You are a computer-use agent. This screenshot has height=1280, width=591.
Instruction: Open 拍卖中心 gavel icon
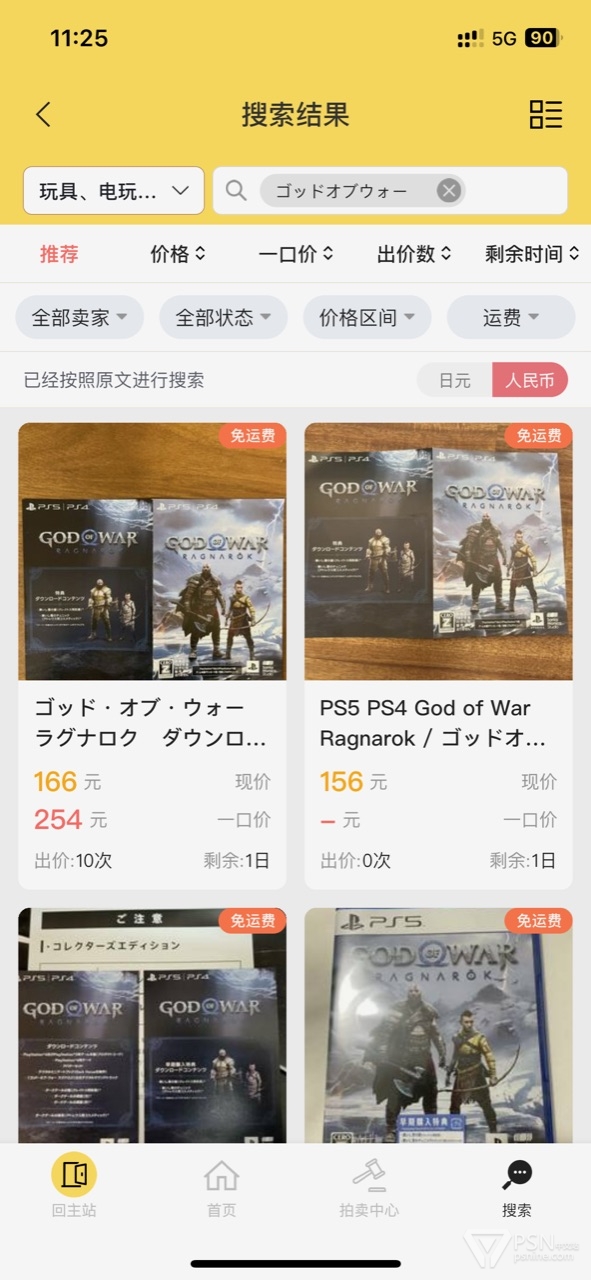(x=369, y=1175)
